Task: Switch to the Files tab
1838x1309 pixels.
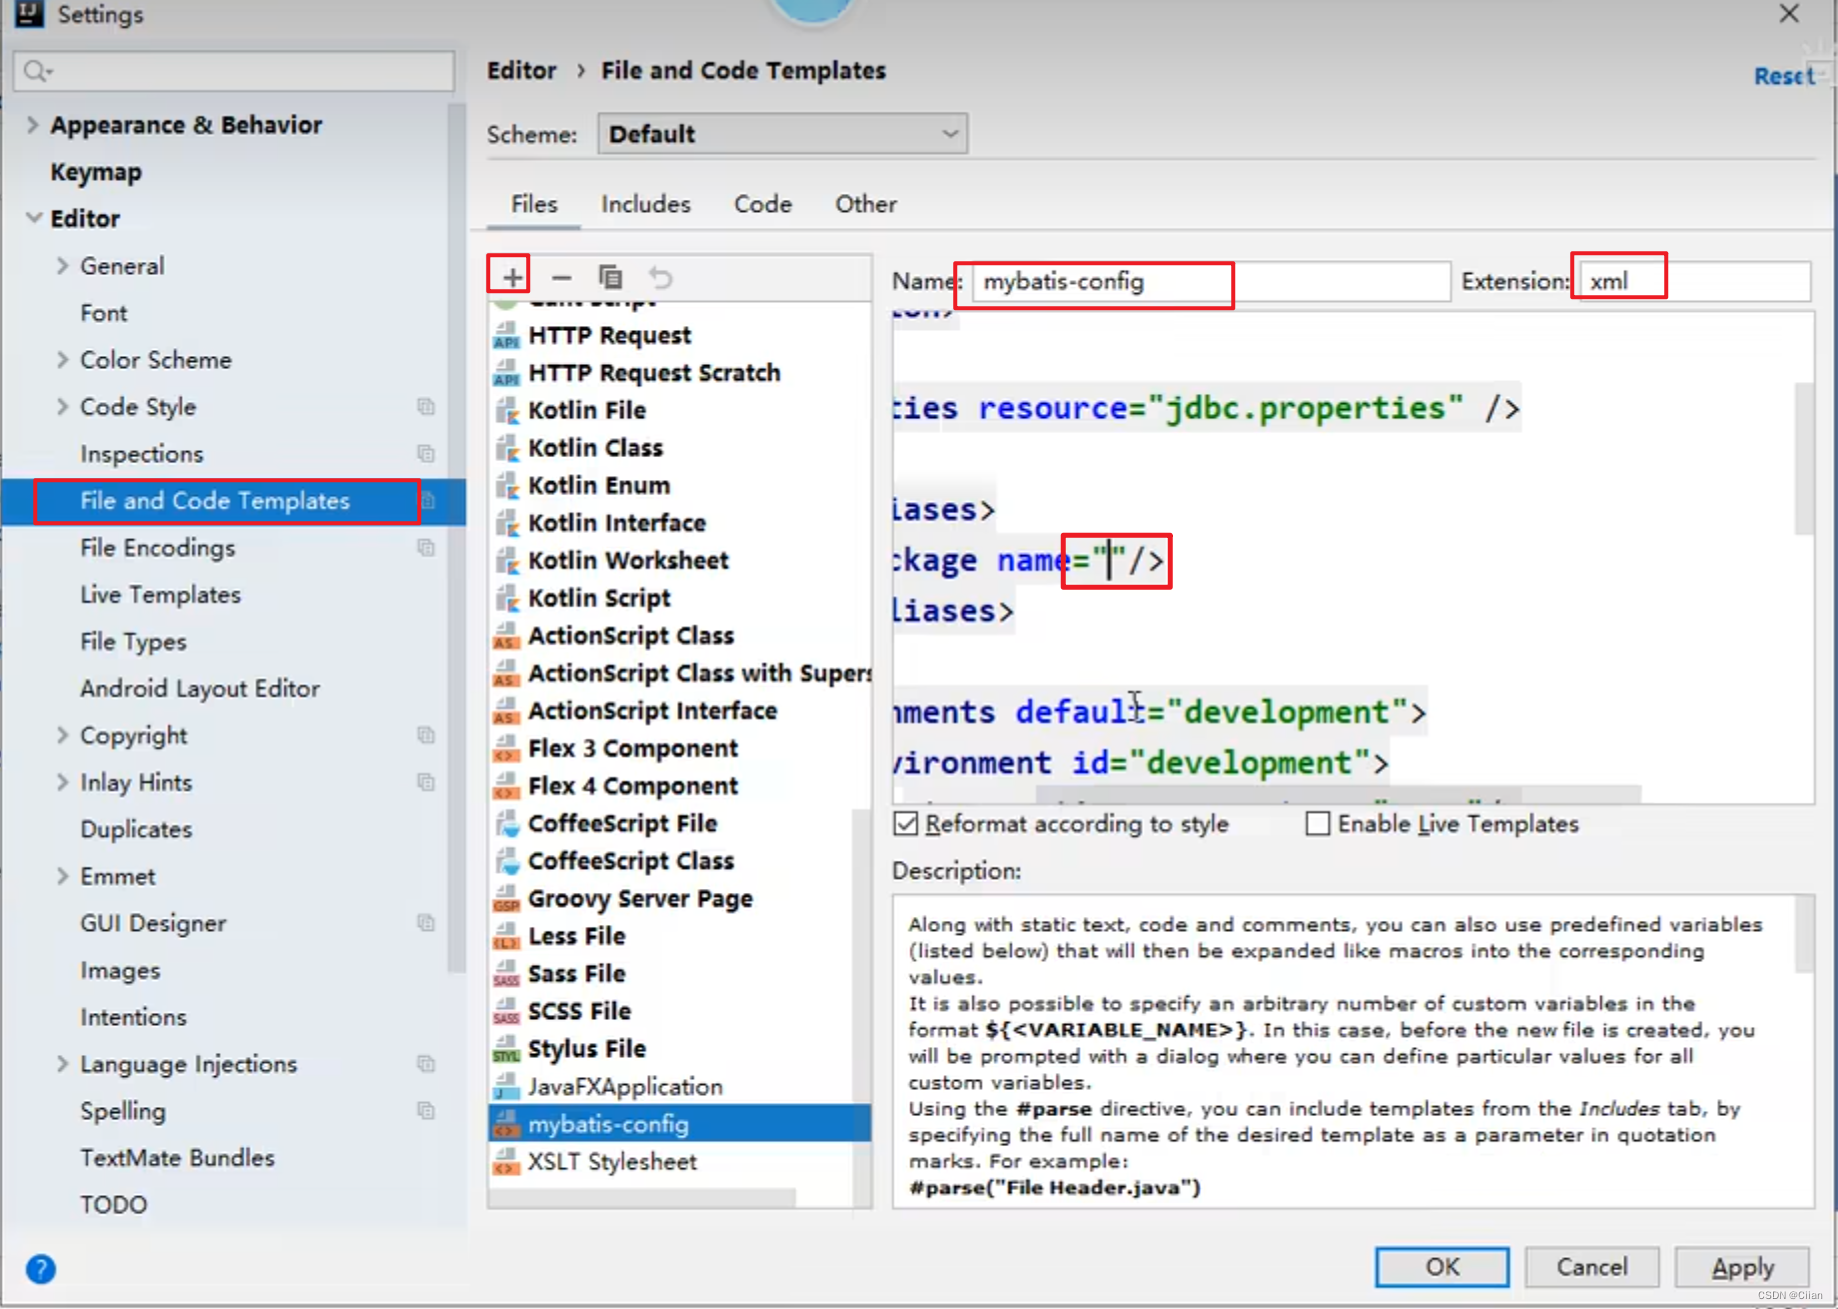Action: click(x=534, y=204)
